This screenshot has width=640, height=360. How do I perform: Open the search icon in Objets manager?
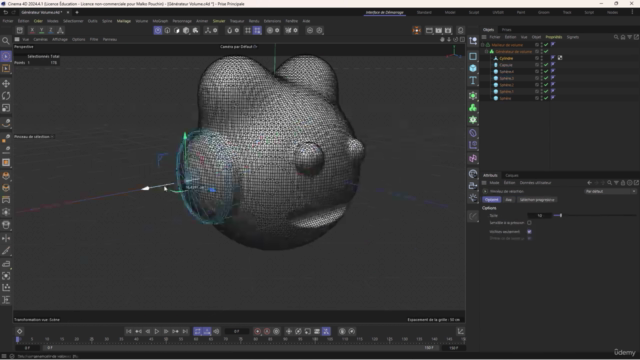[616, 37]
